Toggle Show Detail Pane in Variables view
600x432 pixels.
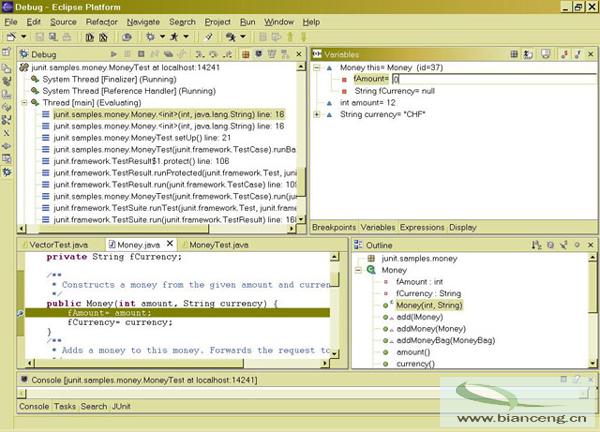[545, 54]
